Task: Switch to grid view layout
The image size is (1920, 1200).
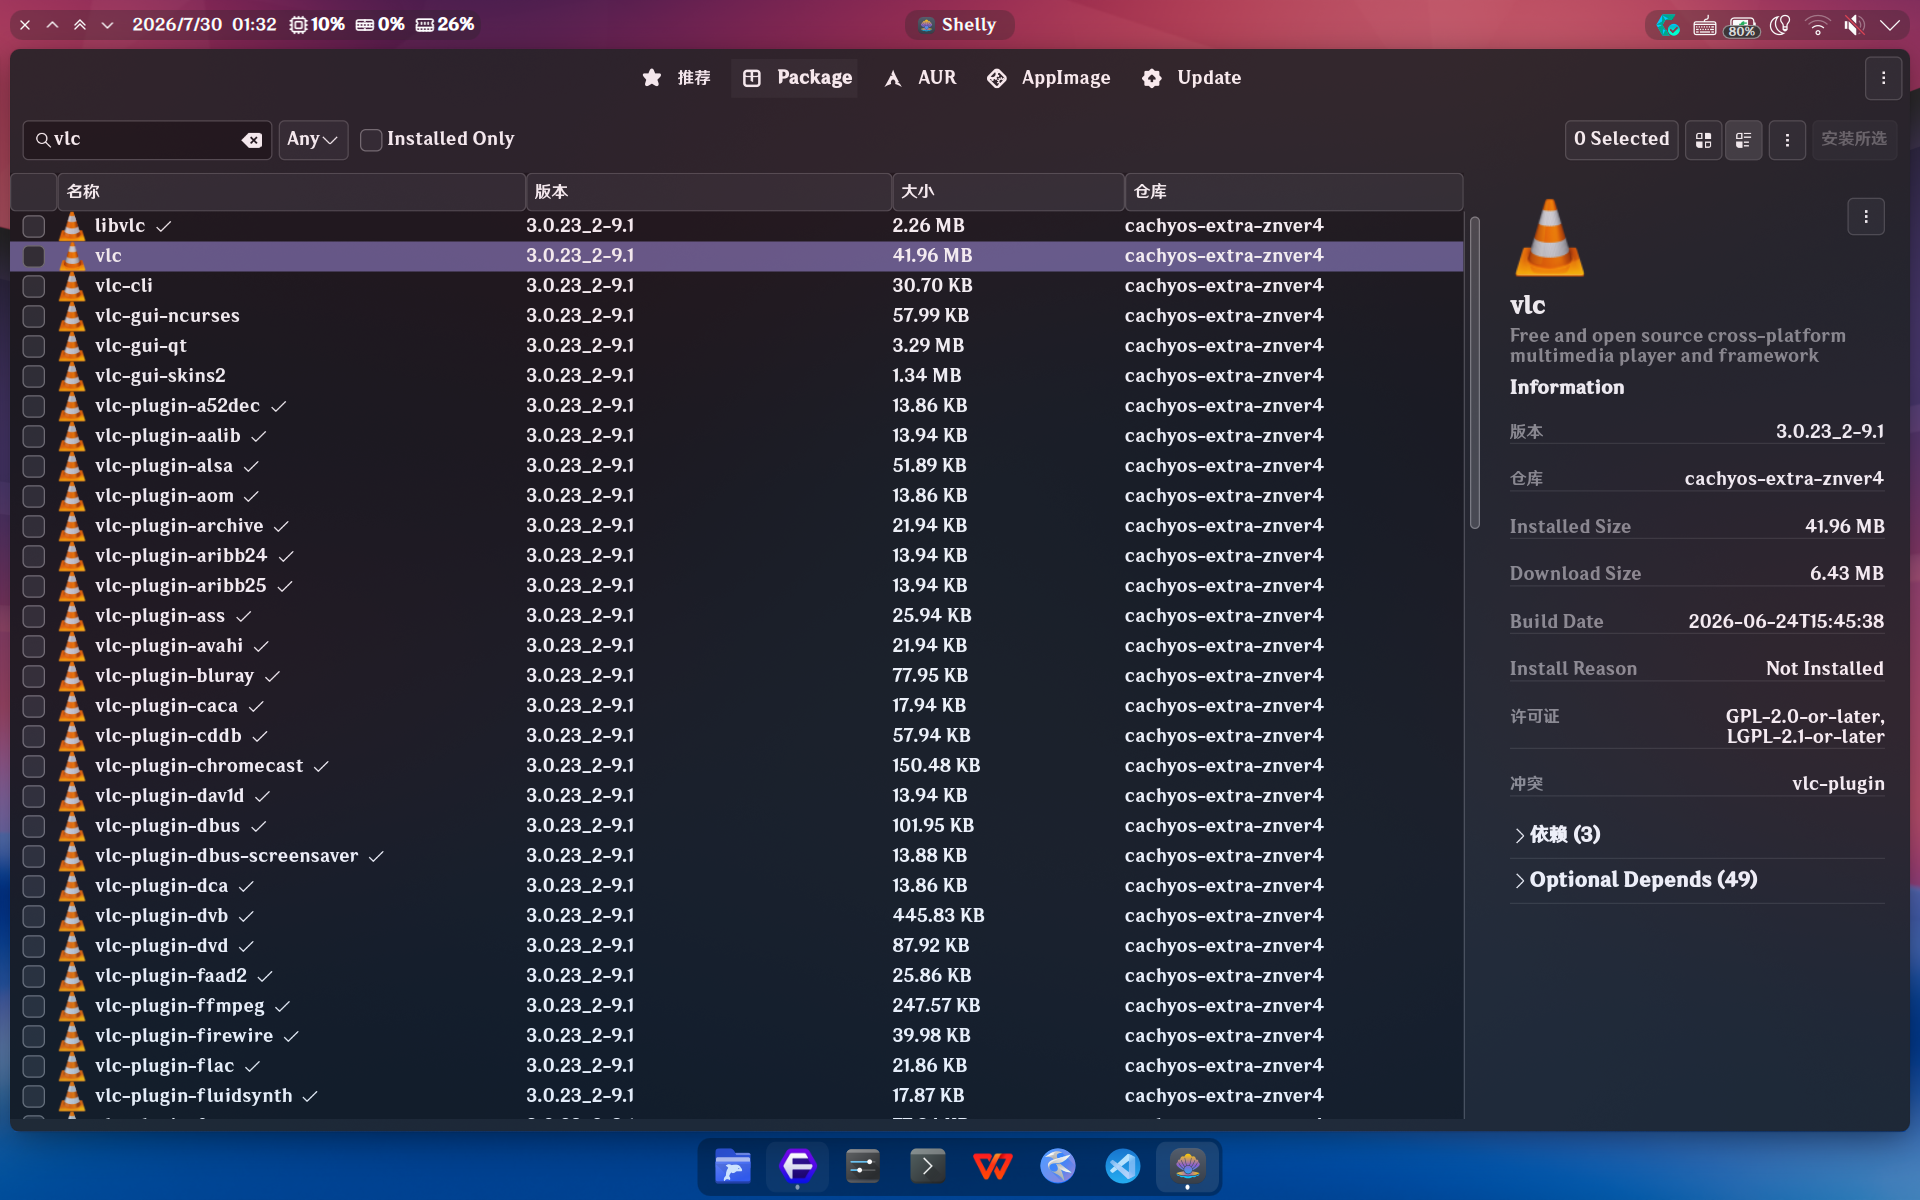Action: [x=1703, y=140]
